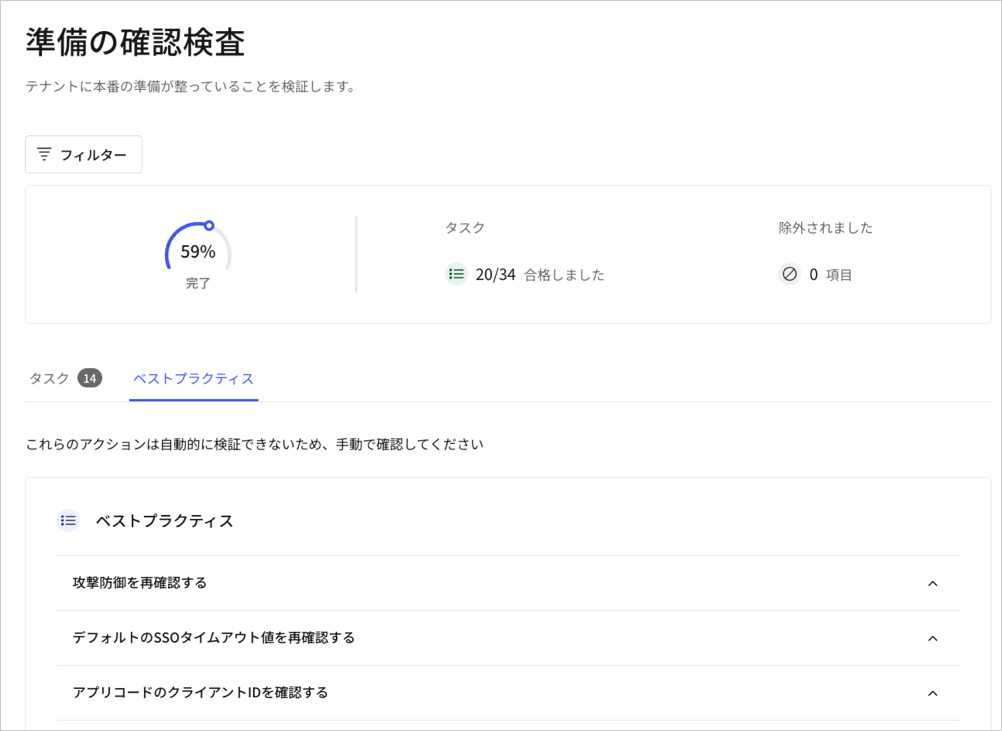
Task: Click 攻撃防御を再確認する row text
Action: (x=140, y=583)
